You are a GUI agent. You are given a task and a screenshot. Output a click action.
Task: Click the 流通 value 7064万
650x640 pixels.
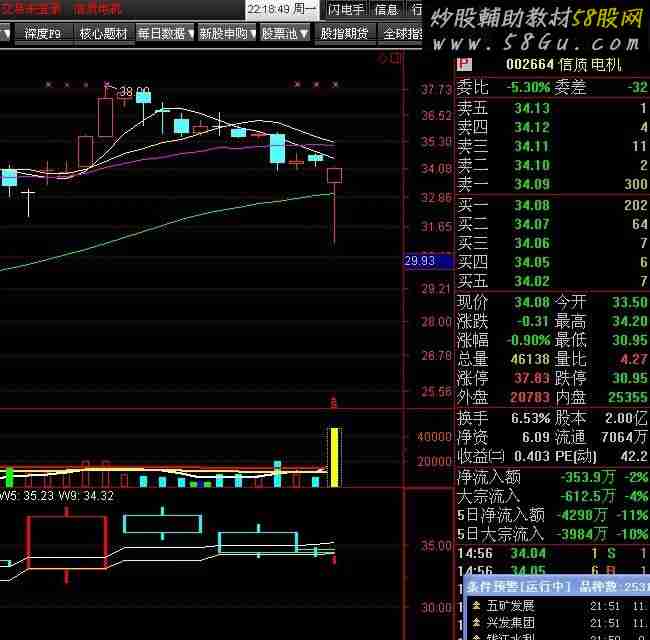tap(624, 437)
